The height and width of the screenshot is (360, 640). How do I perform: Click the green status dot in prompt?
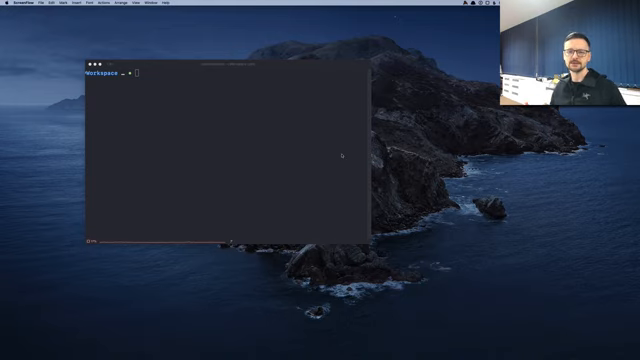coord(130,73)
